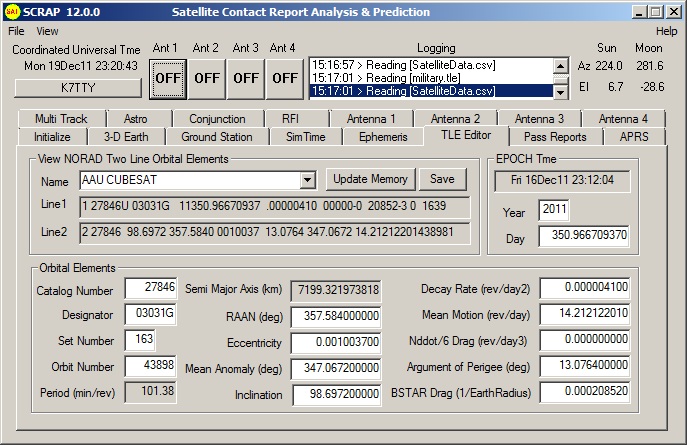Minimize the SCRAP window
687x445 pixels.
click(x=639, y=12)
